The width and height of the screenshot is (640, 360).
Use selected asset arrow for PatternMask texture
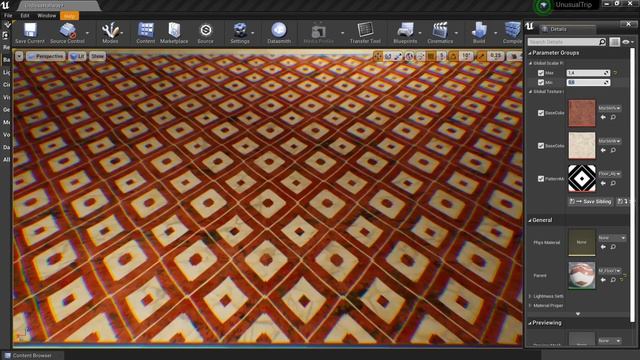[x=603, y=184]
